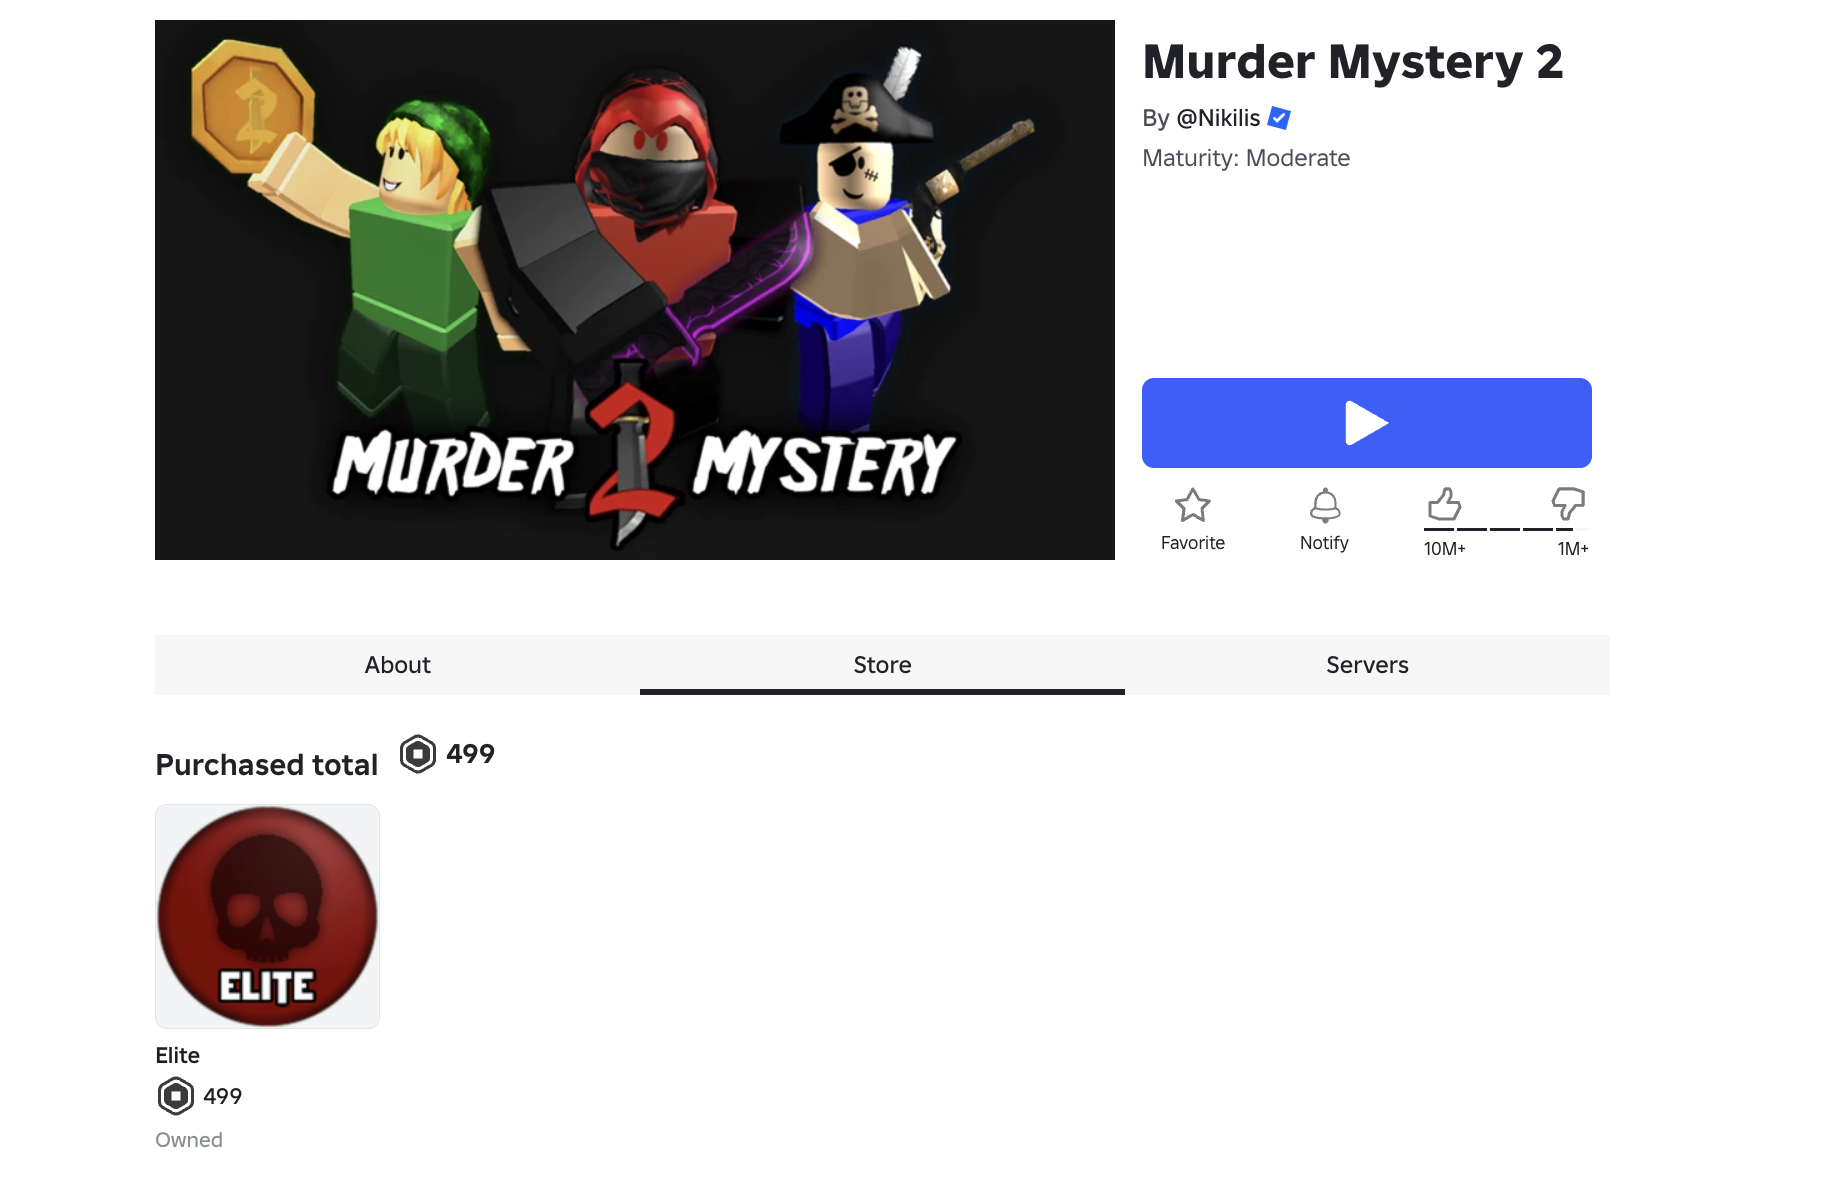Switch to the About tab
This screenshot has height=1194, width=1848.
(397, 665)
